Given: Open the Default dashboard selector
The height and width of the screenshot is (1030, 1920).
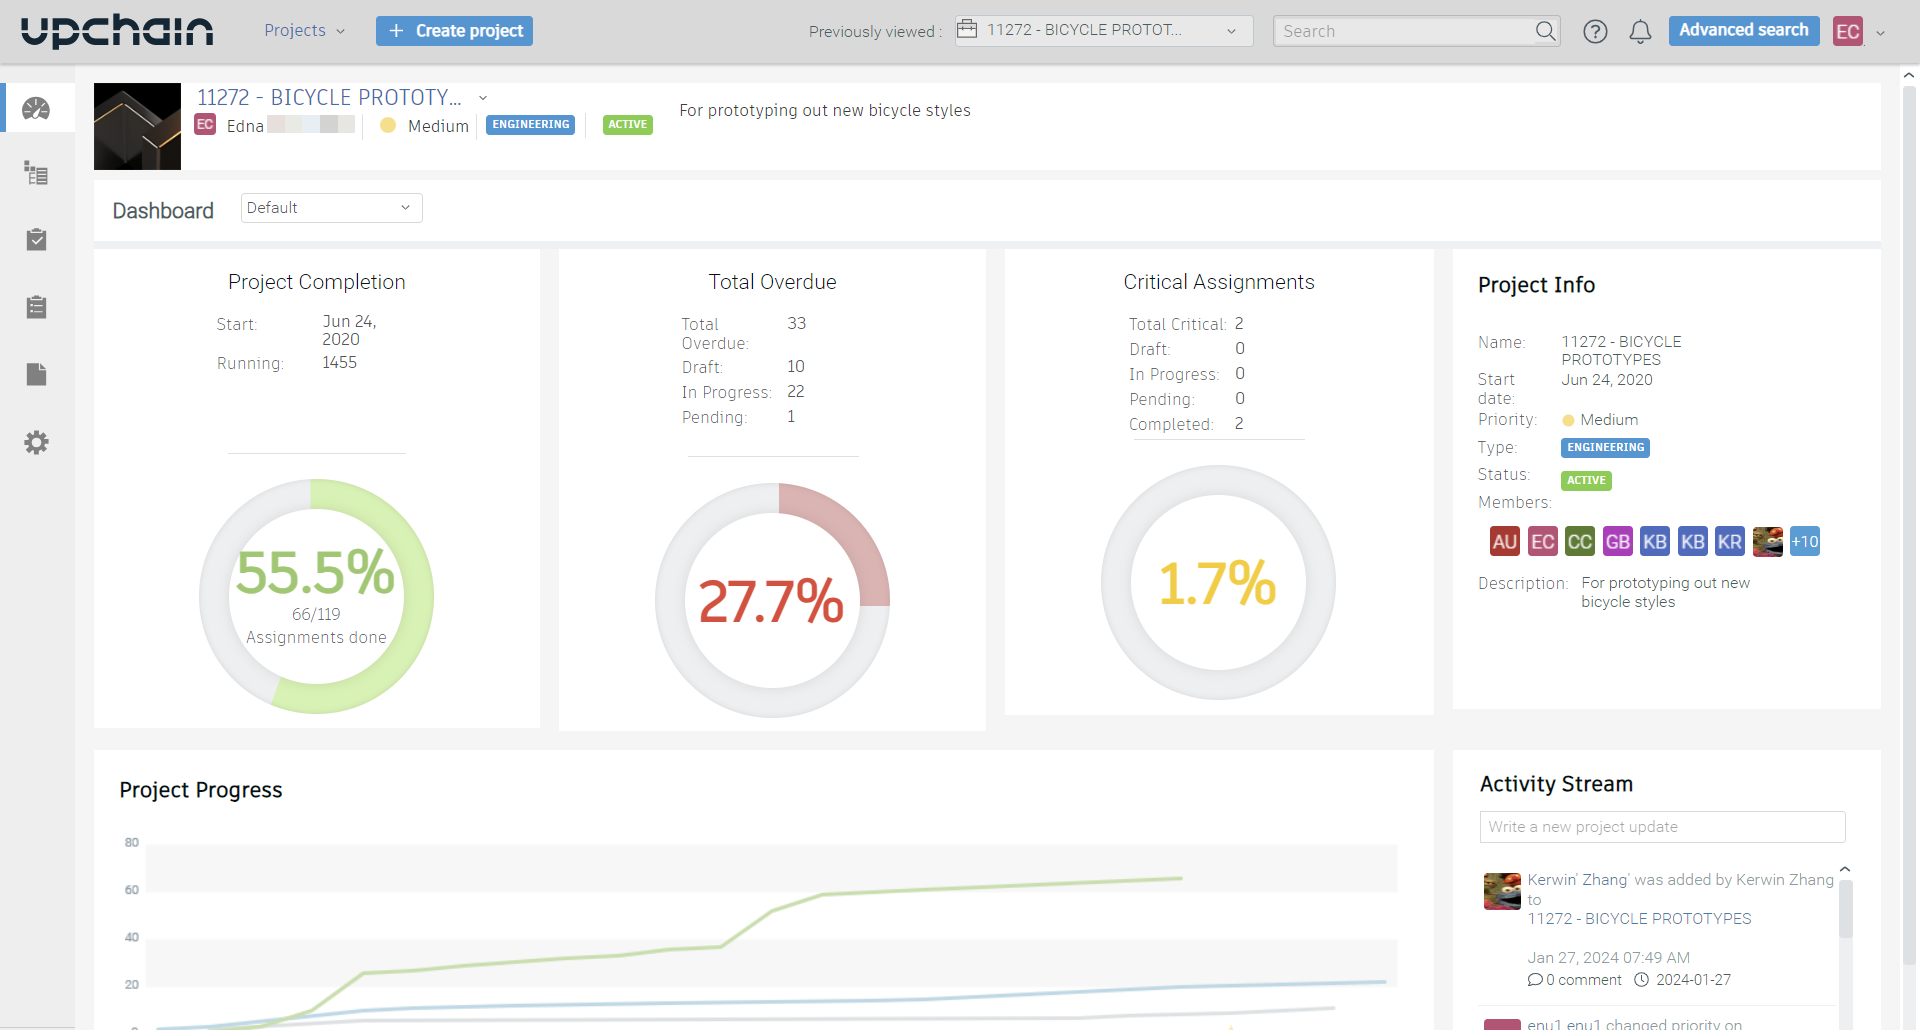Looking at the screenshot, I should point(331,208).
